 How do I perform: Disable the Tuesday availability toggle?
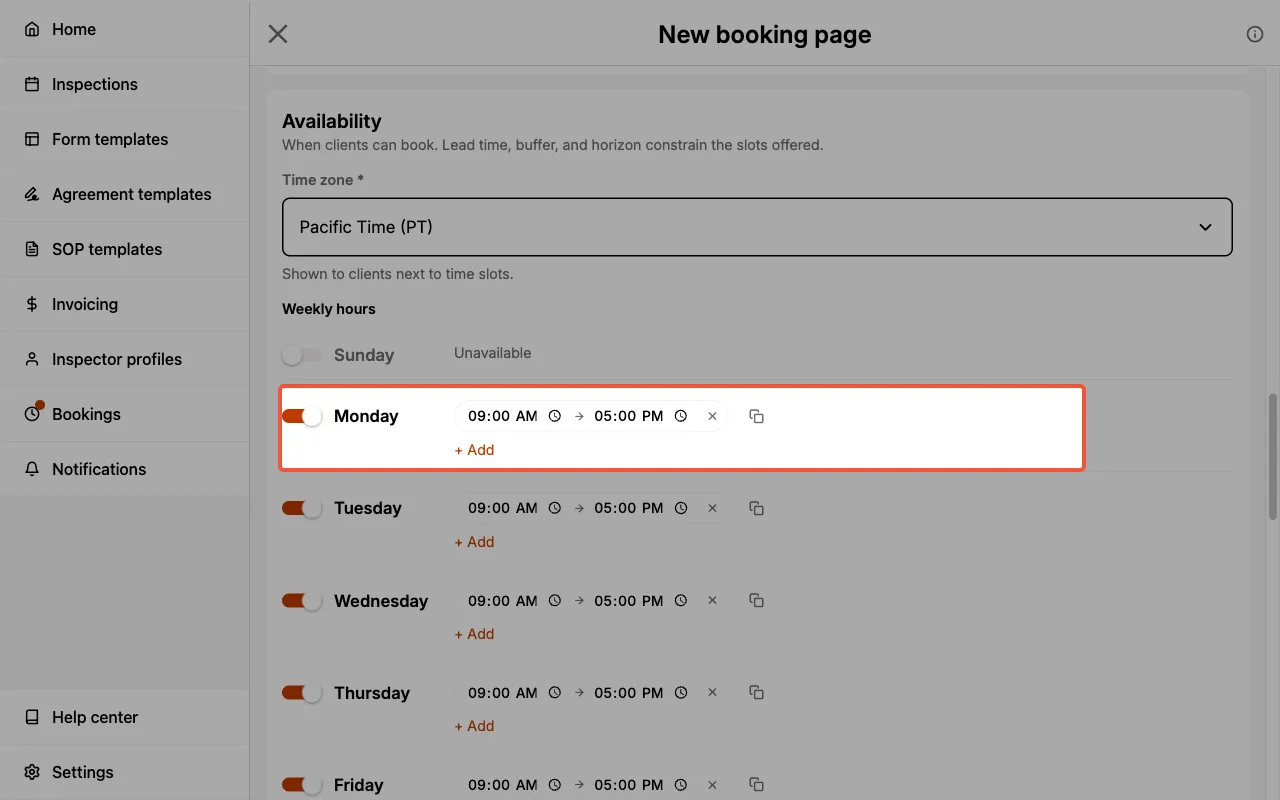coord(302,508)
